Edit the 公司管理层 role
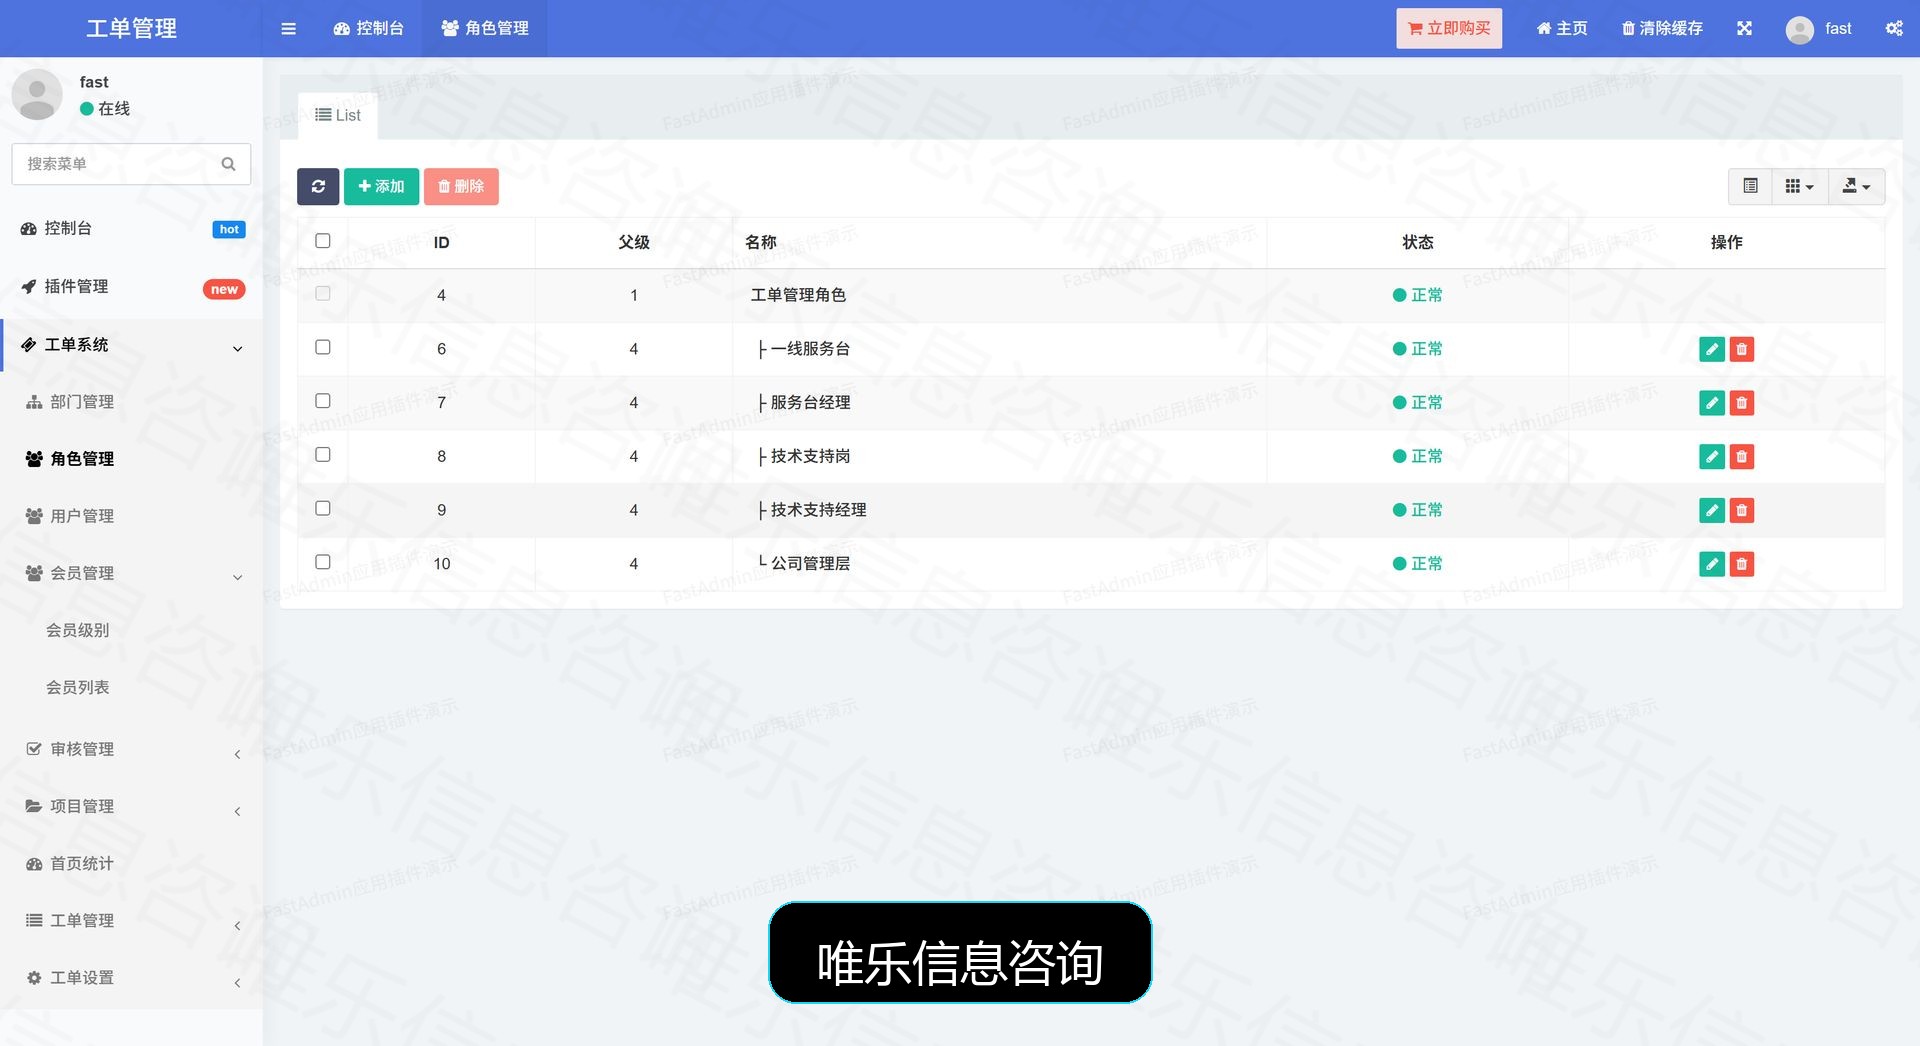Image resolution: width=1920 pixels, height=1046 pixels. 1712,564
